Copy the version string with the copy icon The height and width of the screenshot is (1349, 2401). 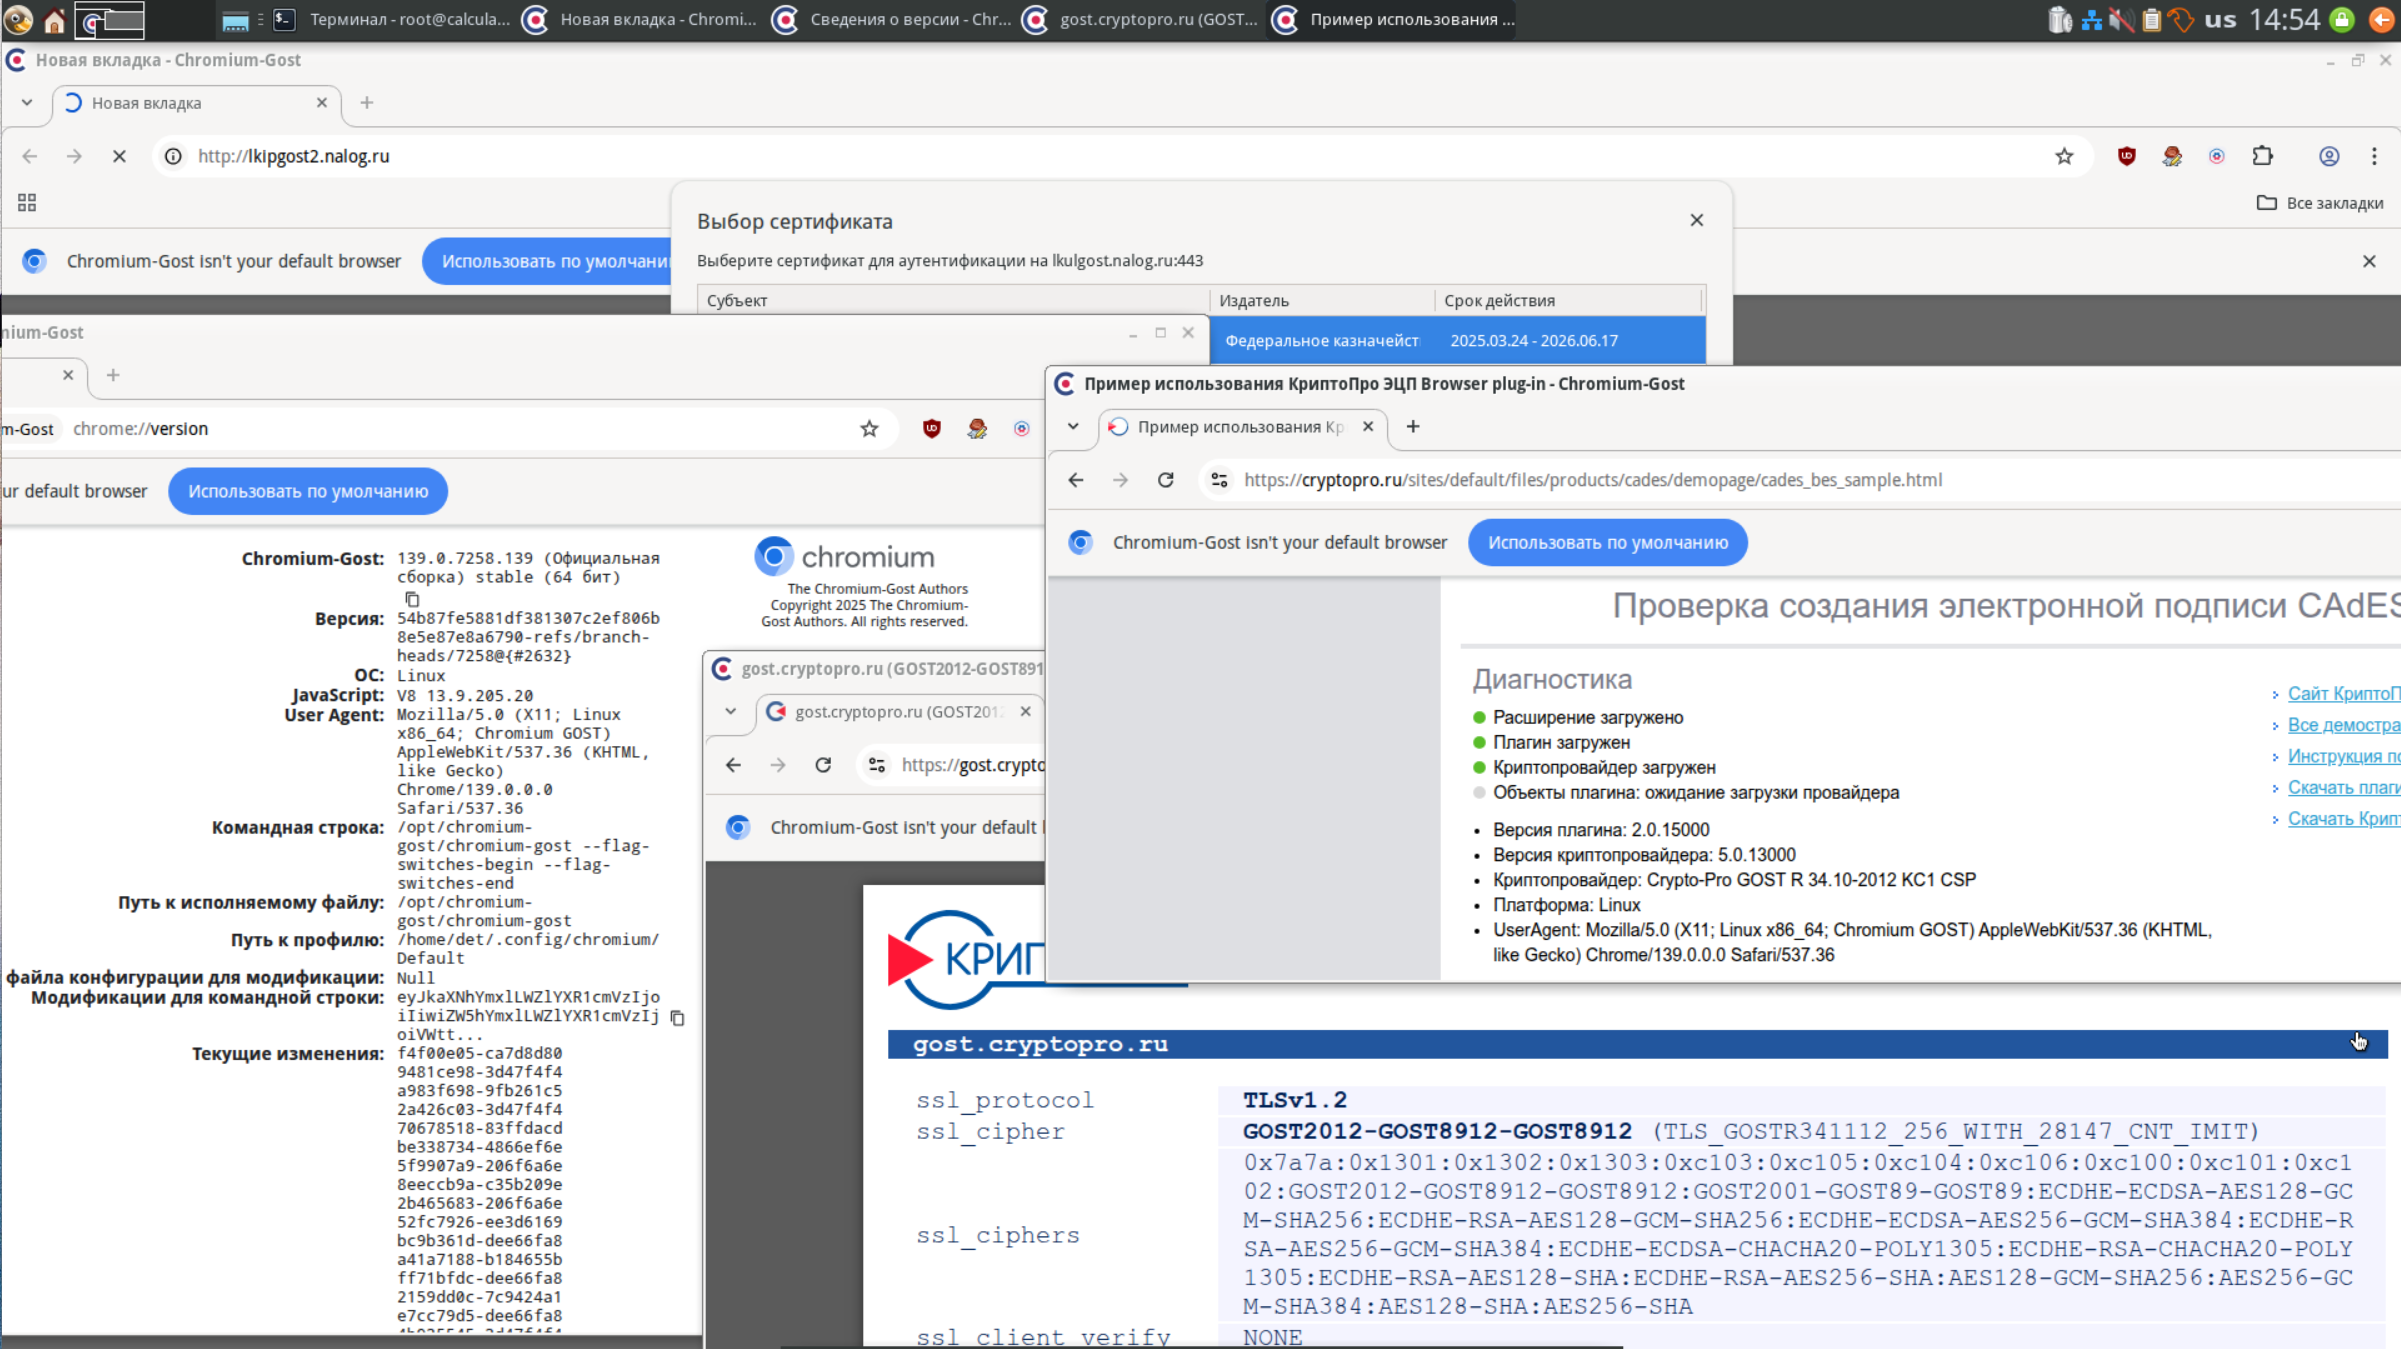coord(412,599)
